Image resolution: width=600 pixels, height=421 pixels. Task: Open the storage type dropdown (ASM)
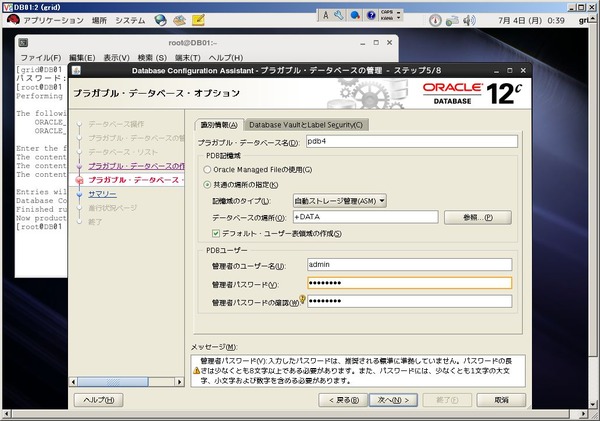pyautogui.click(x=339, y=201)
